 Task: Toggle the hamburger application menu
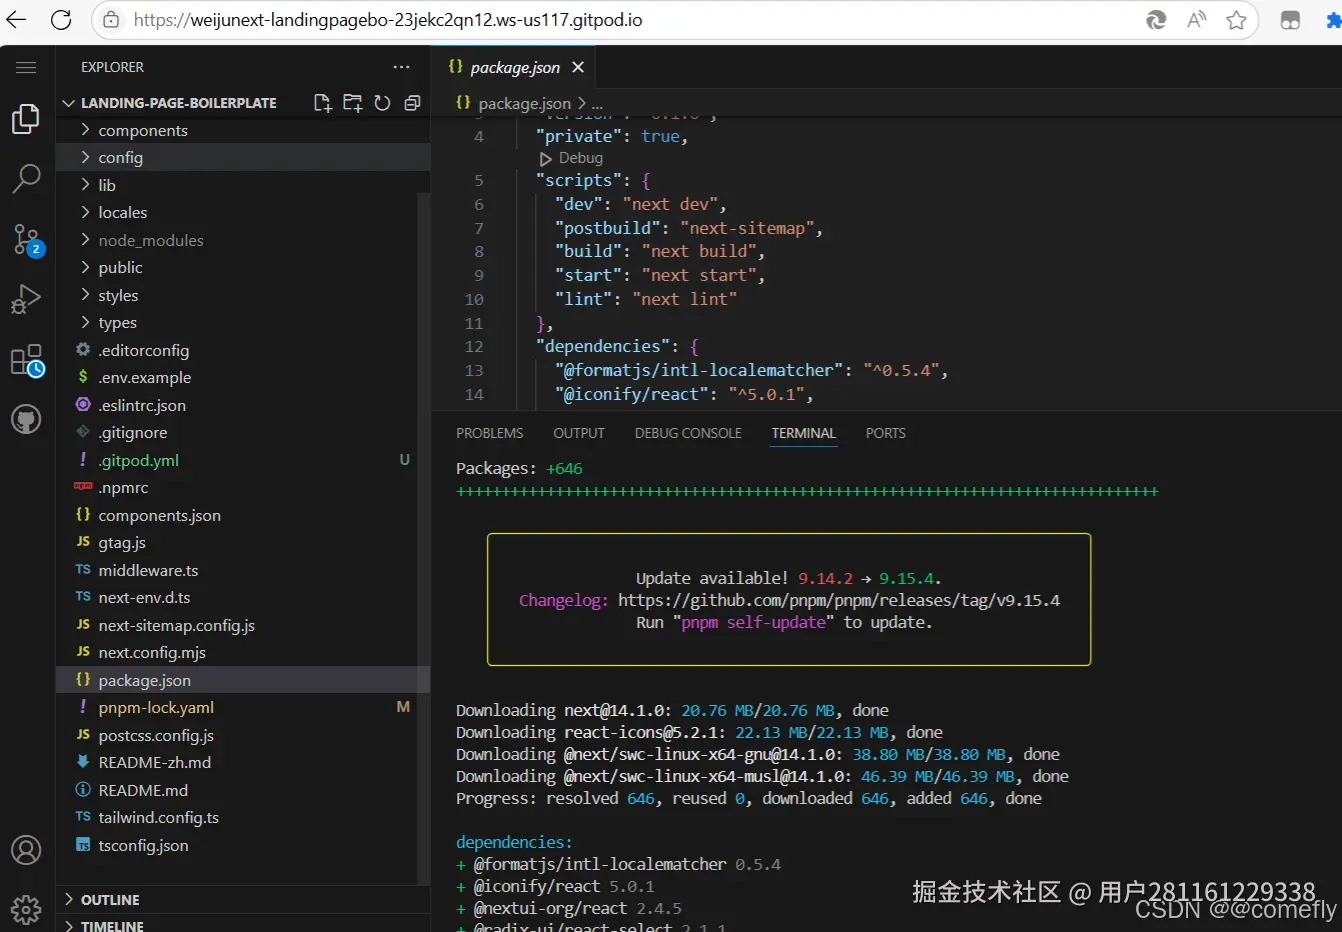click(26, 67)
